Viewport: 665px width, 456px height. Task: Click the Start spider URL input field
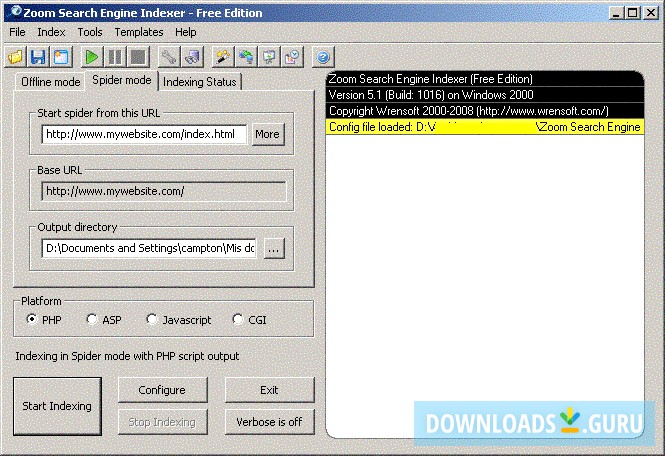pos(144,134)
